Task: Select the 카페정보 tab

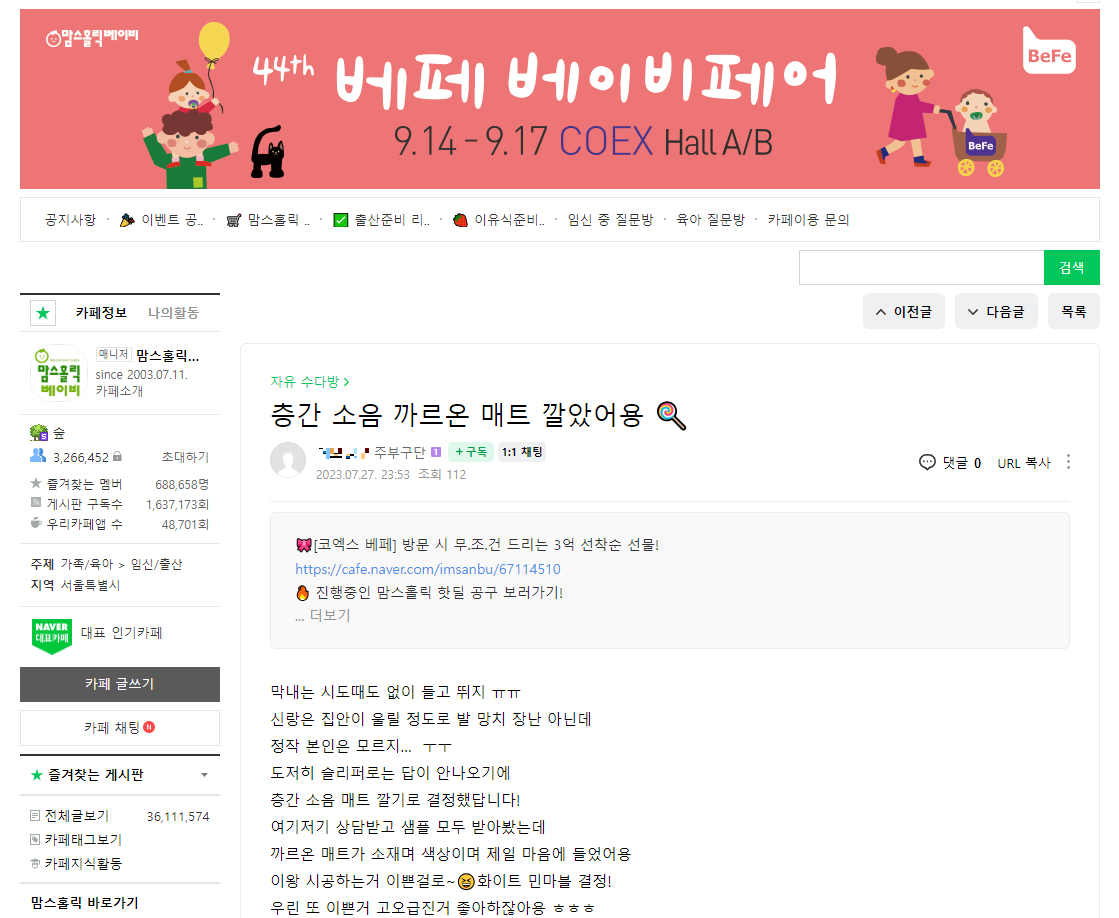Action: [101, 313]
